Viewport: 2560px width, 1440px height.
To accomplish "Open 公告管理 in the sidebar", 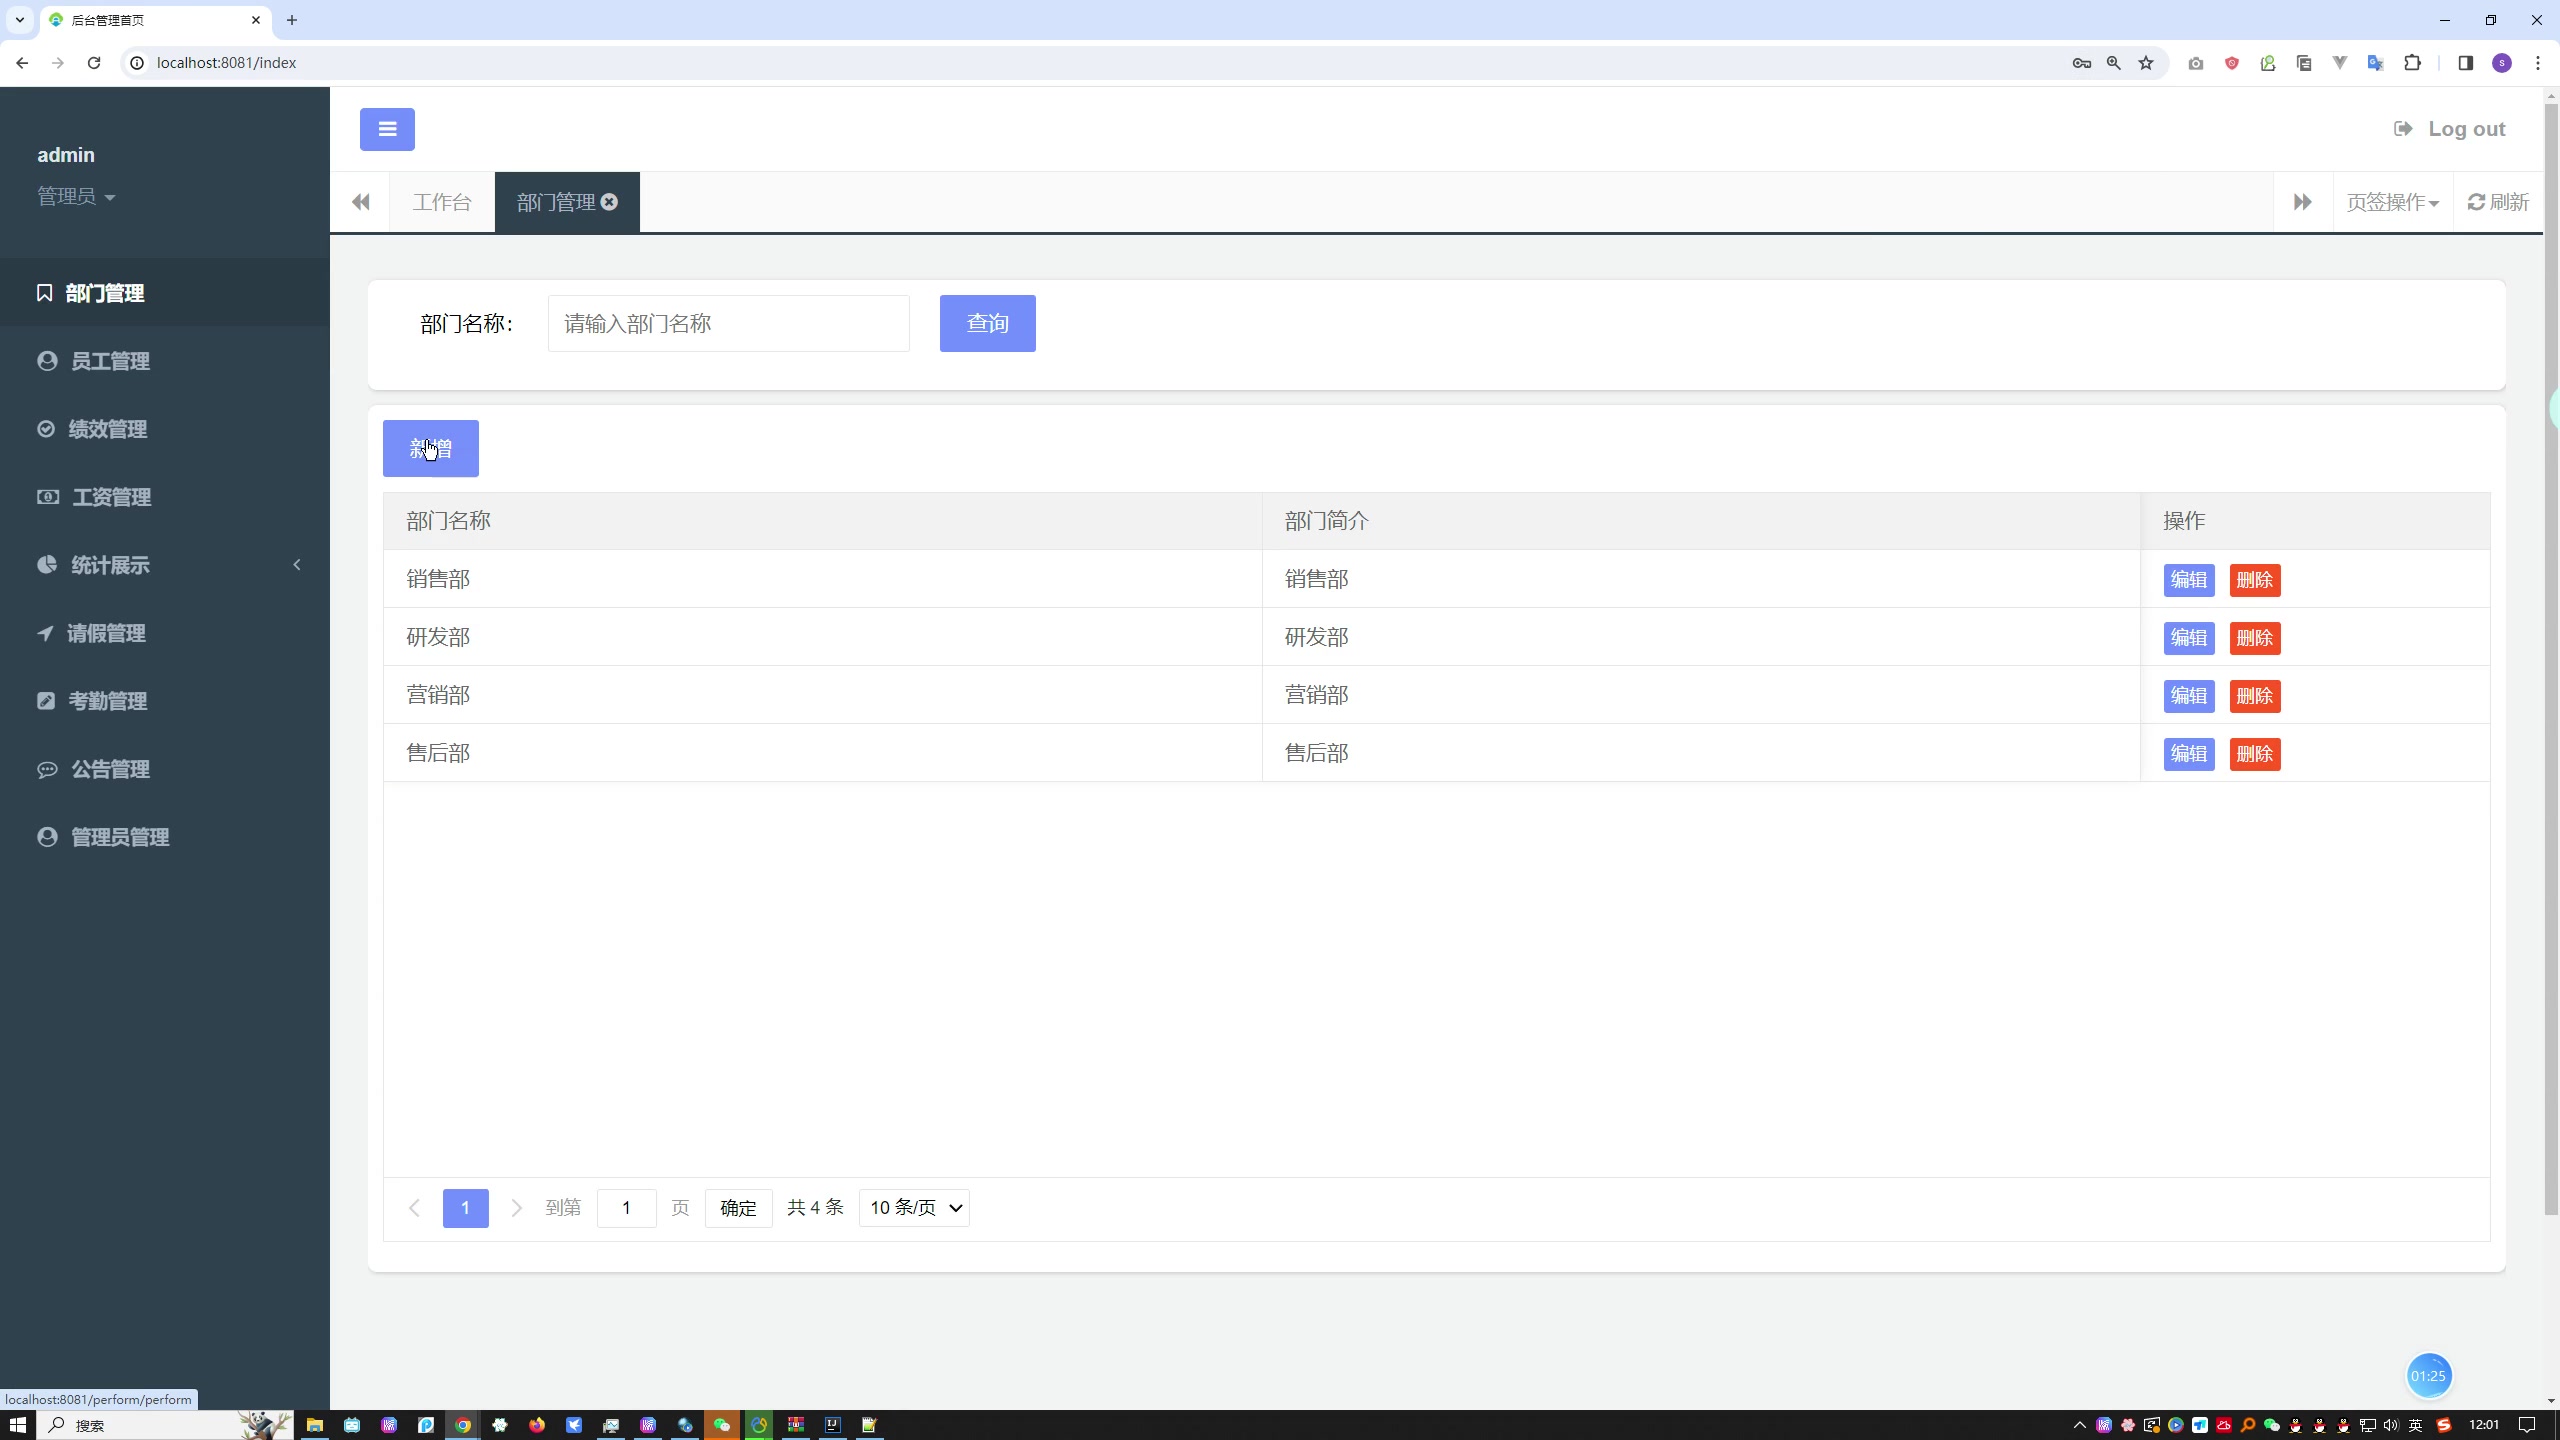I will 165,769.
